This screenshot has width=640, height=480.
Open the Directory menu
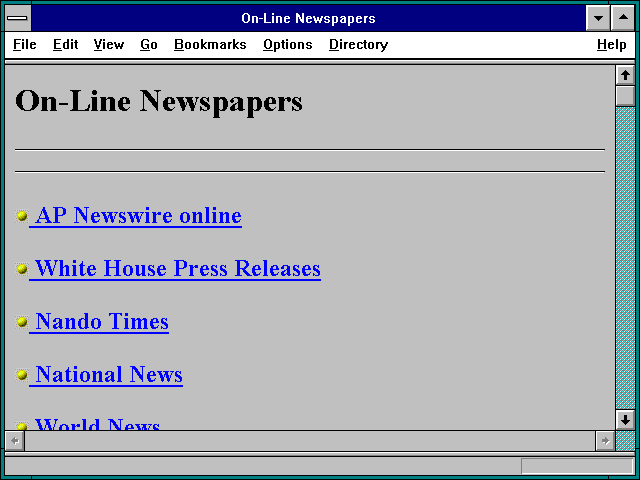coord(358,44)
